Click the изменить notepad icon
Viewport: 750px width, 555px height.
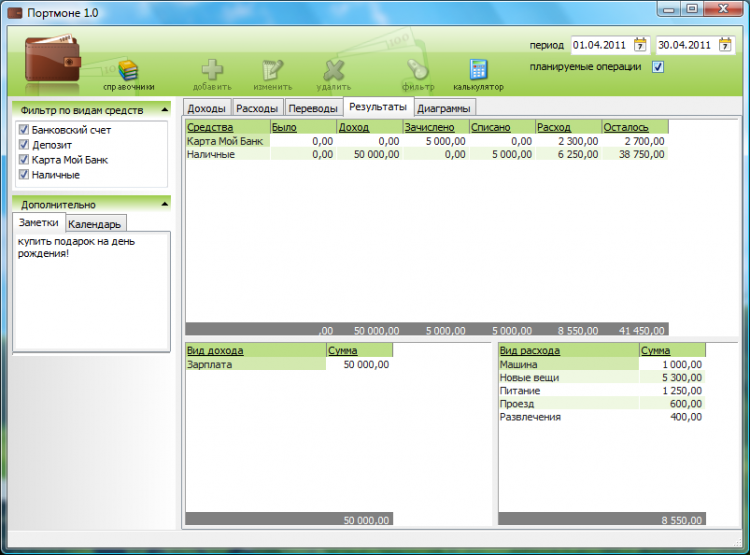273,70
